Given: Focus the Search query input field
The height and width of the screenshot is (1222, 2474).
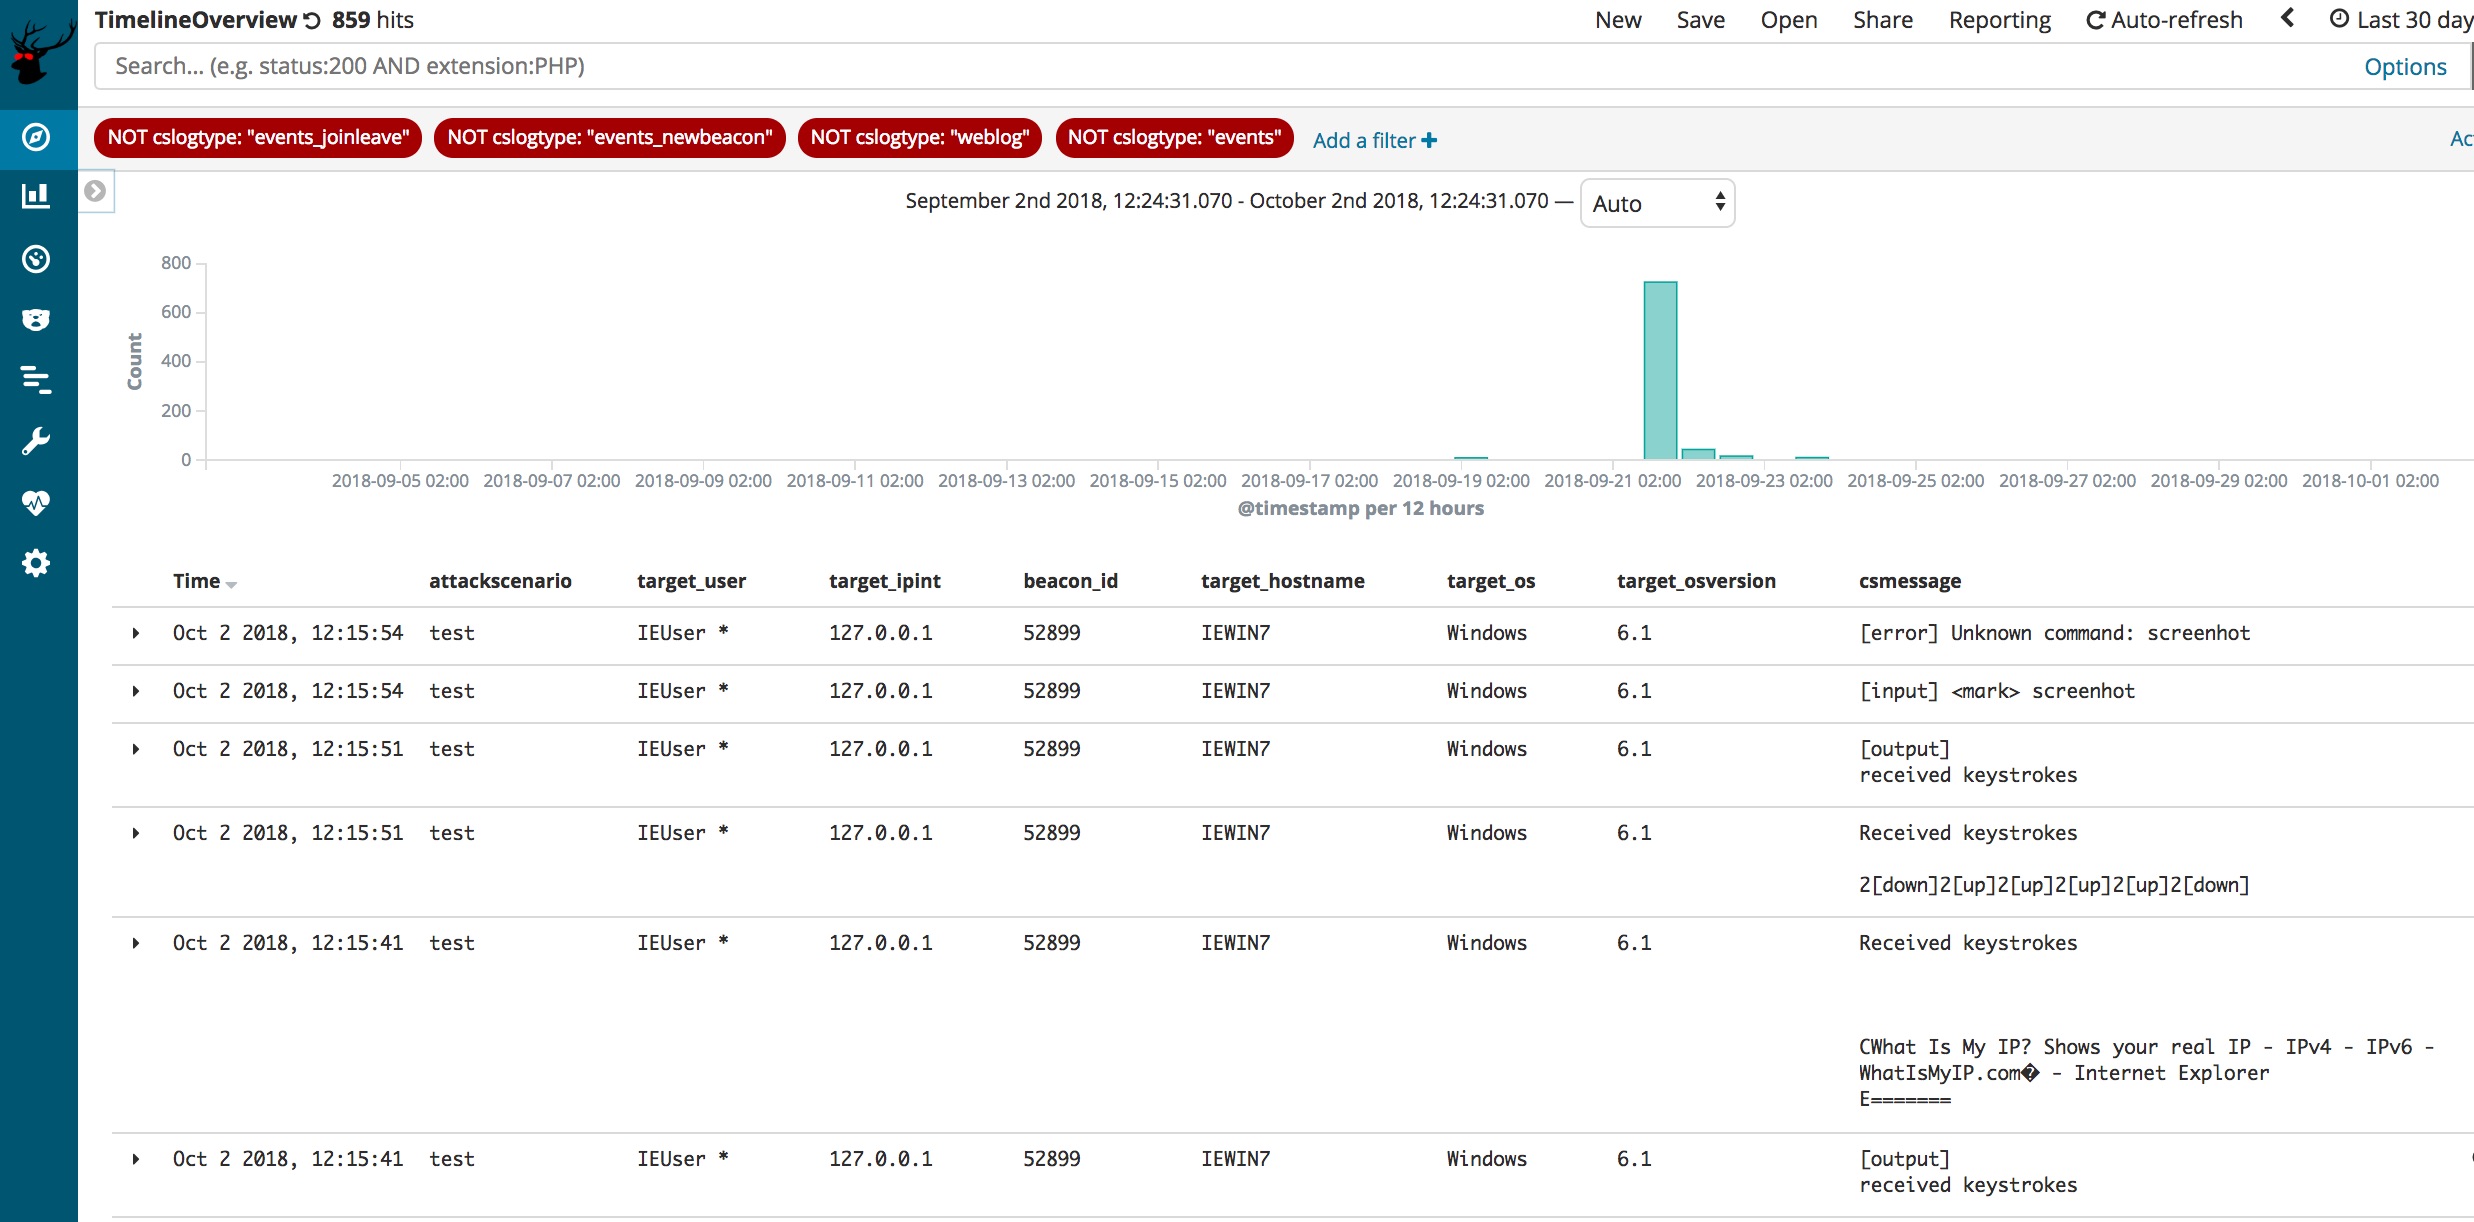Looking at the screenshot, I should (1200, 66).
